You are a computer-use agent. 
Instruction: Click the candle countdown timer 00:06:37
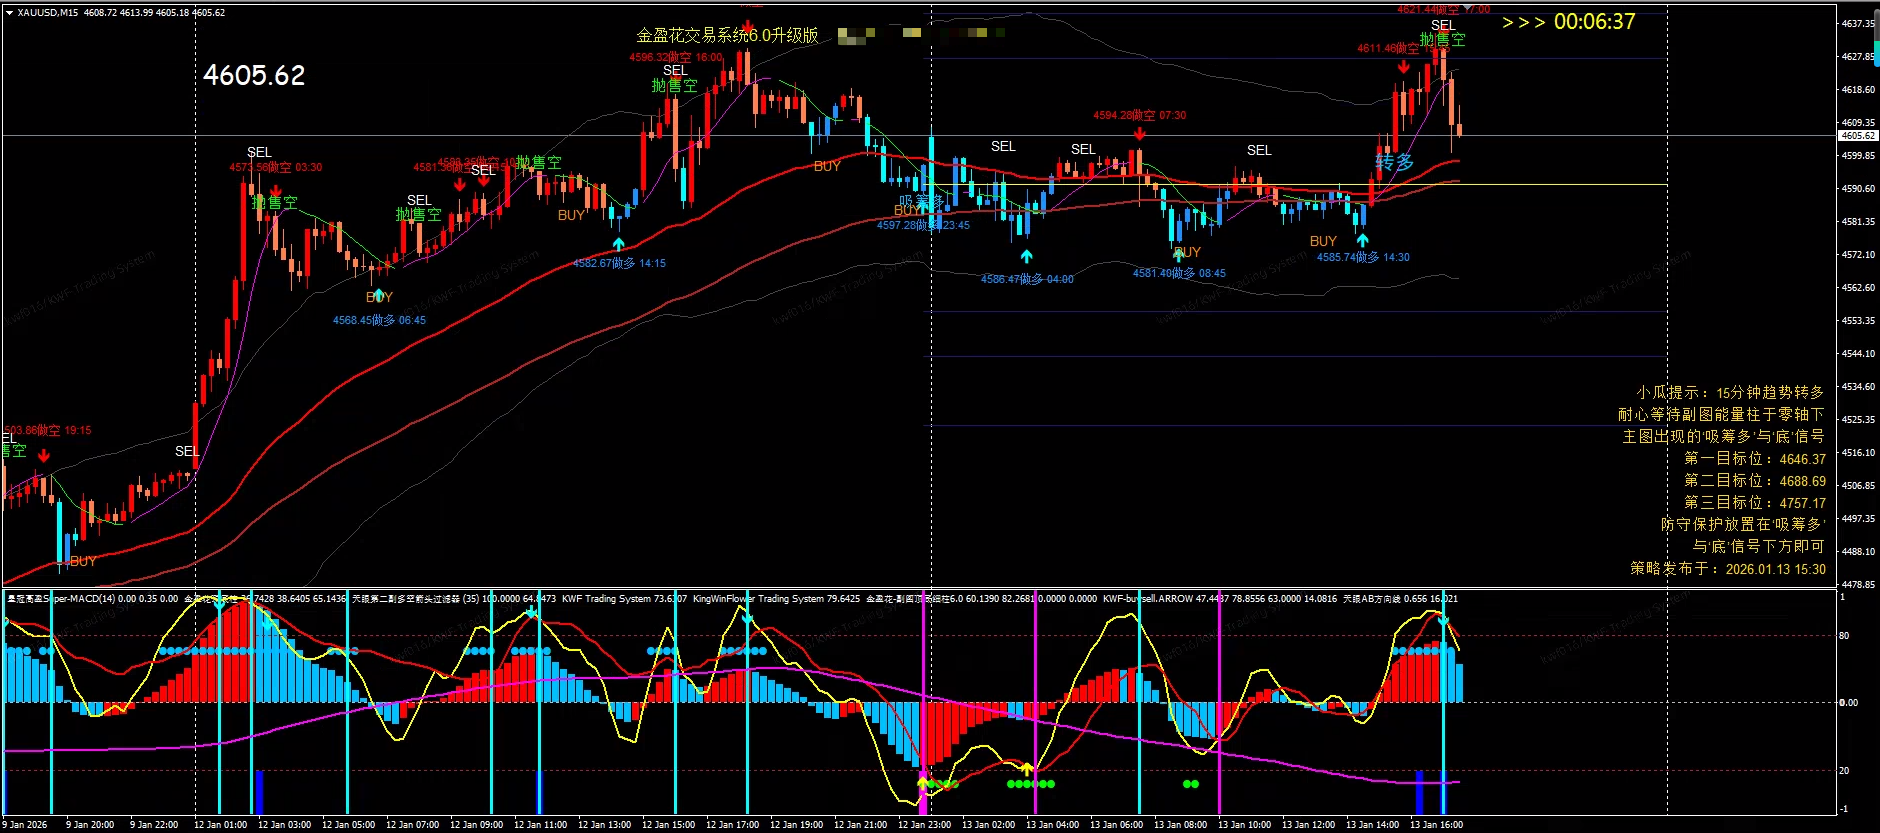(x=1595, y=22)
